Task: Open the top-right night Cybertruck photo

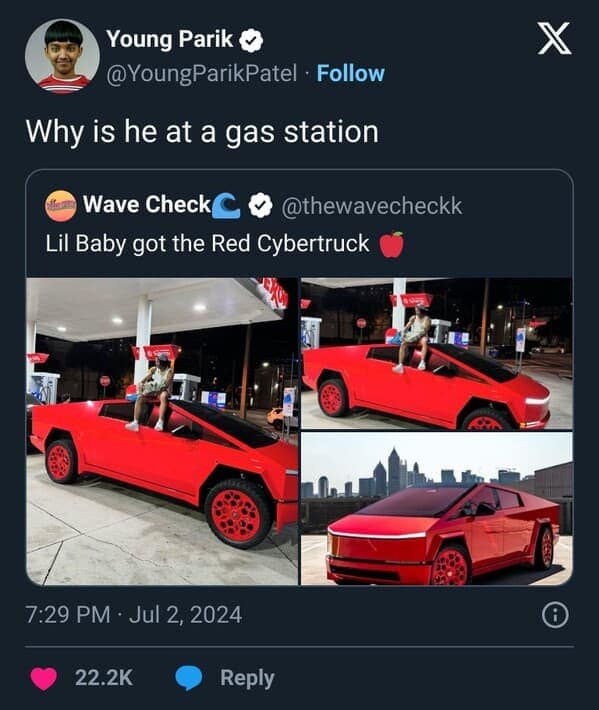Action: tap(437, 354)
